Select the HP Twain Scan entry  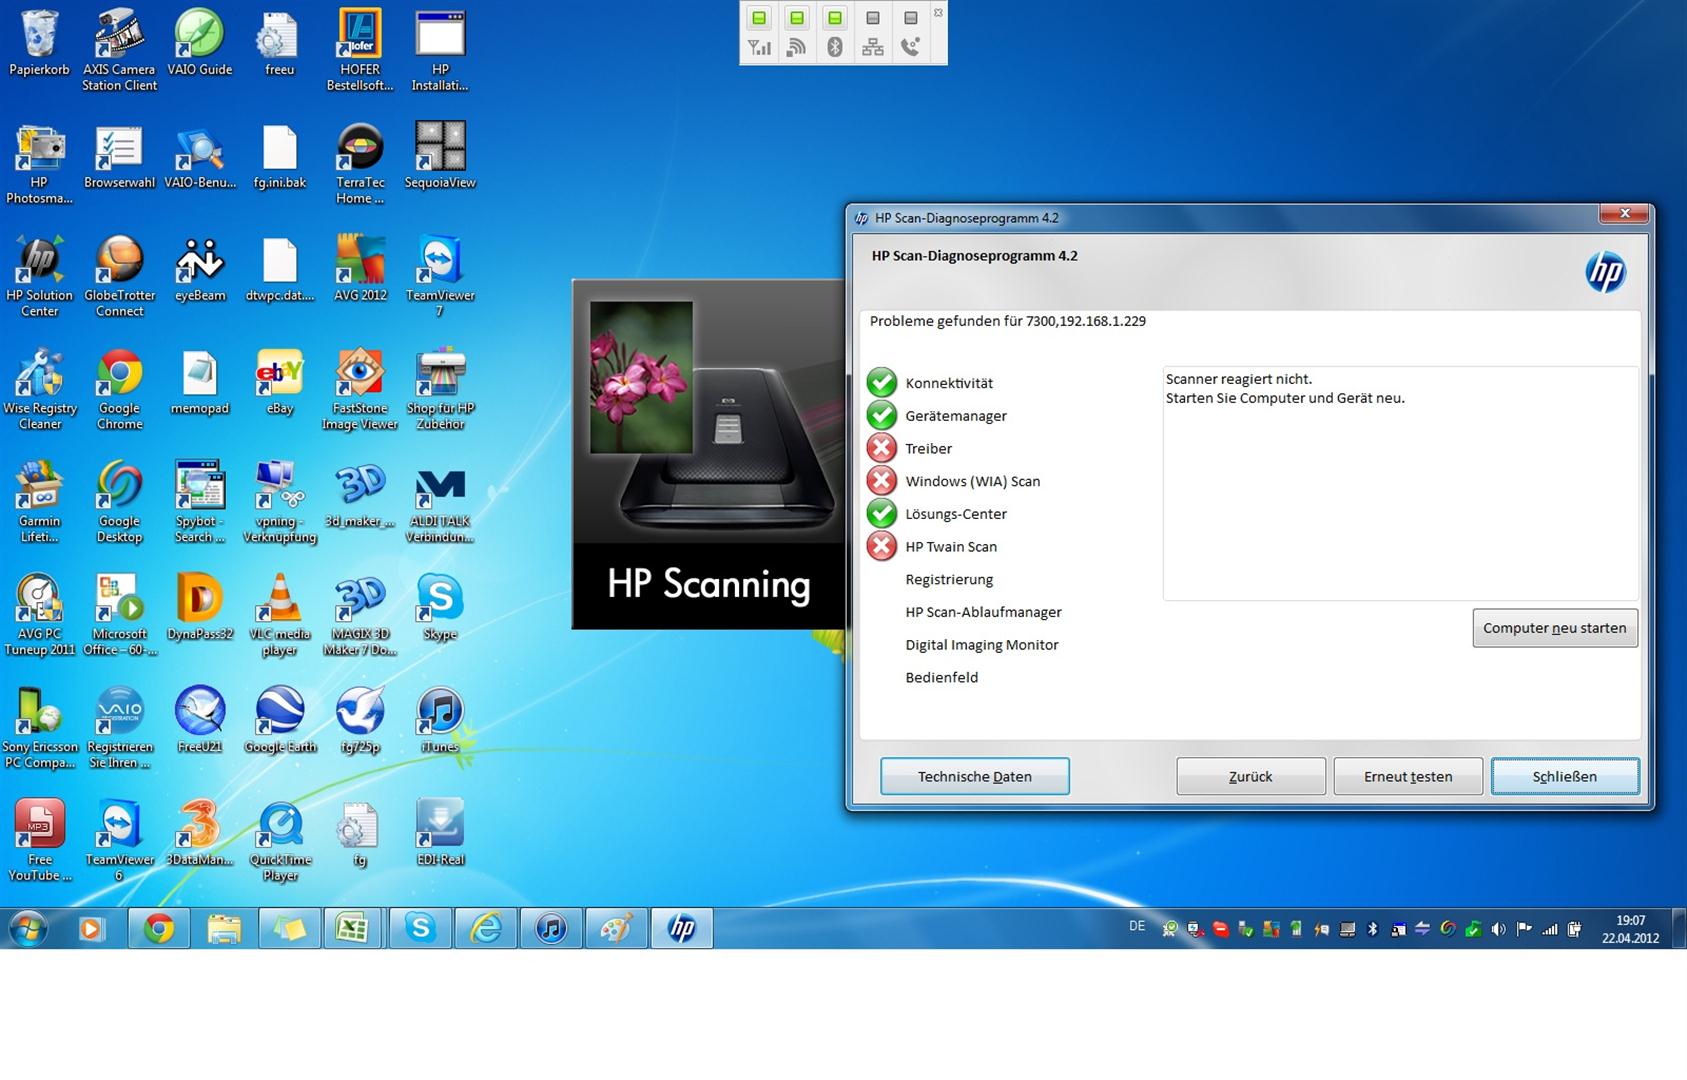coord(950,546)
